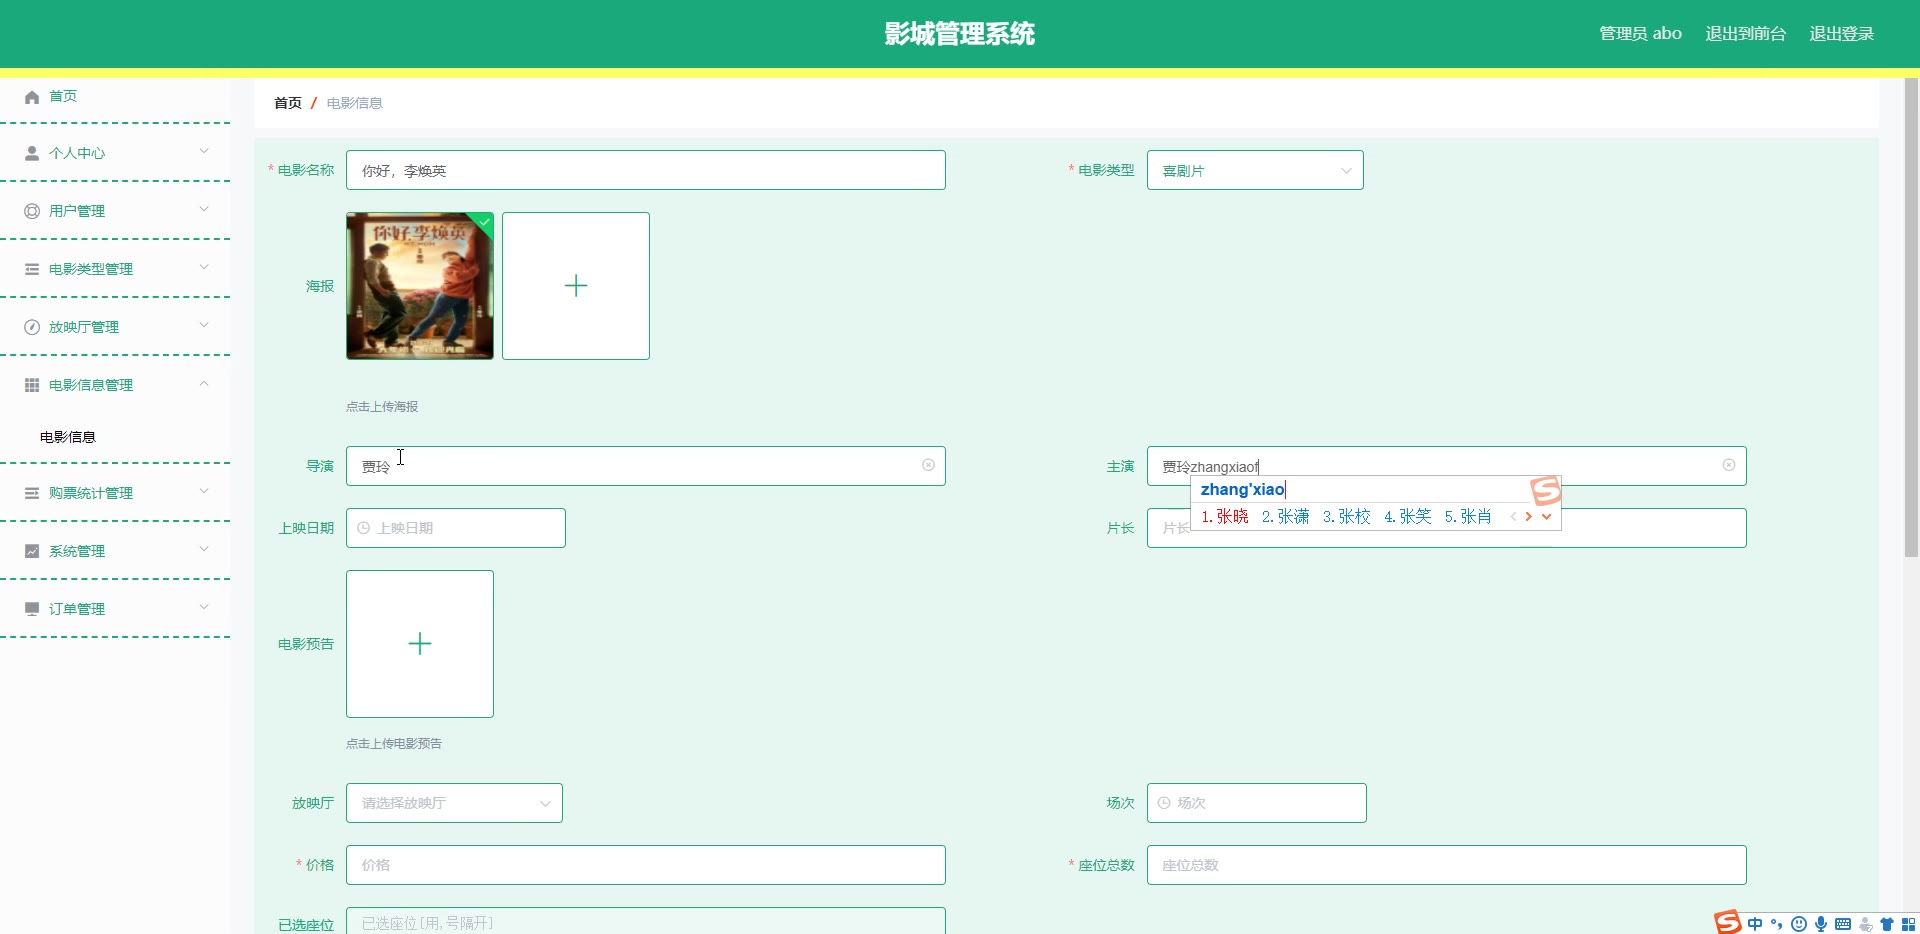Click microphone voice input in IME toolbar
This screenshot has height=934, width=1920.
coord(1821,924)
